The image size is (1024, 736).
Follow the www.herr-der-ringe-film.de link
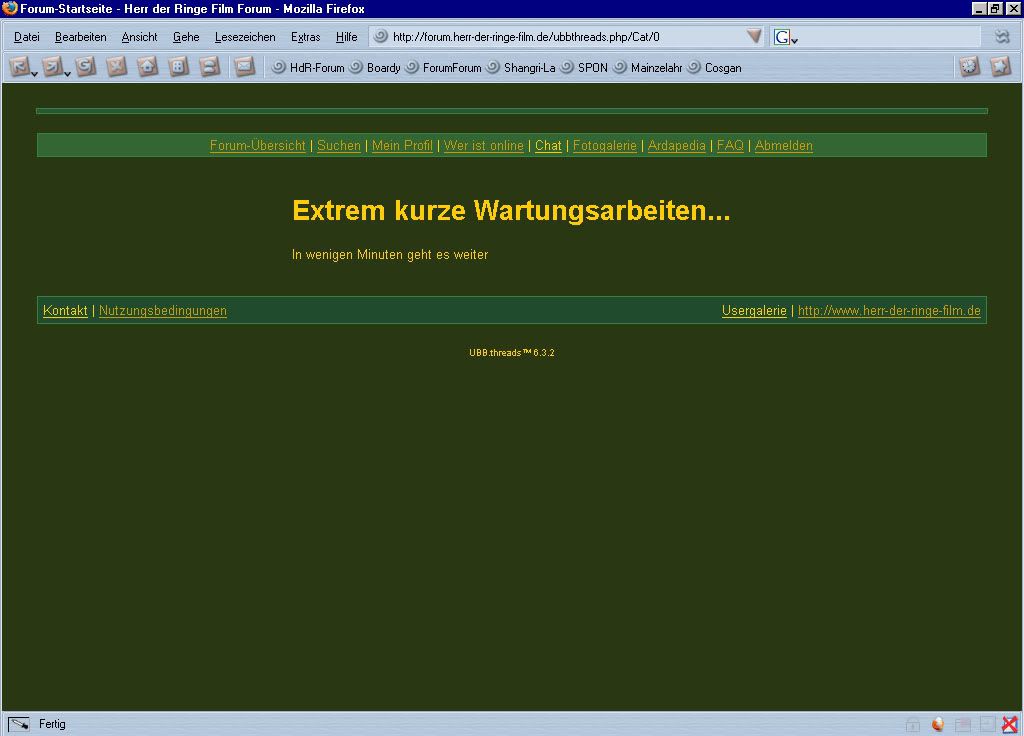click(889, 311)
